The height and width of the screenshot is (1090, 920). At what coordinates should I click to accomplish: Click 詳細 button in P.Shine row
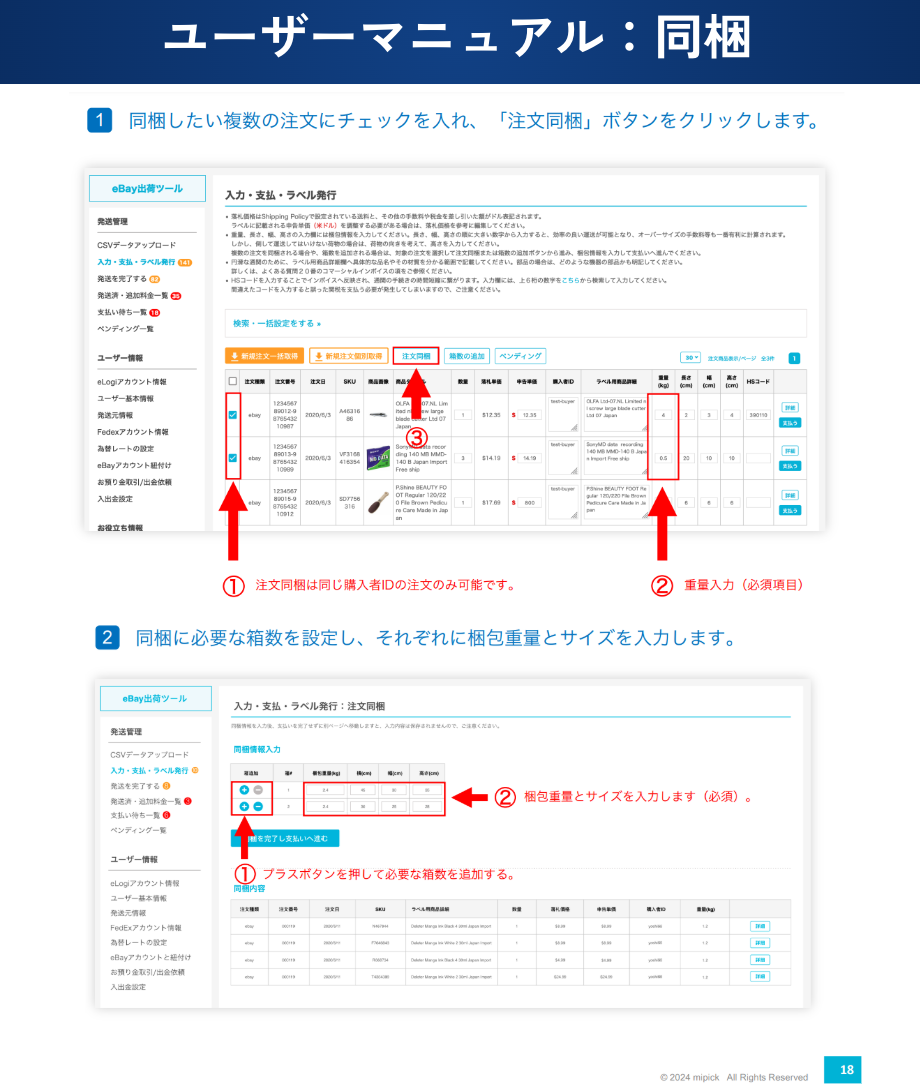click(x=790, y=496)
